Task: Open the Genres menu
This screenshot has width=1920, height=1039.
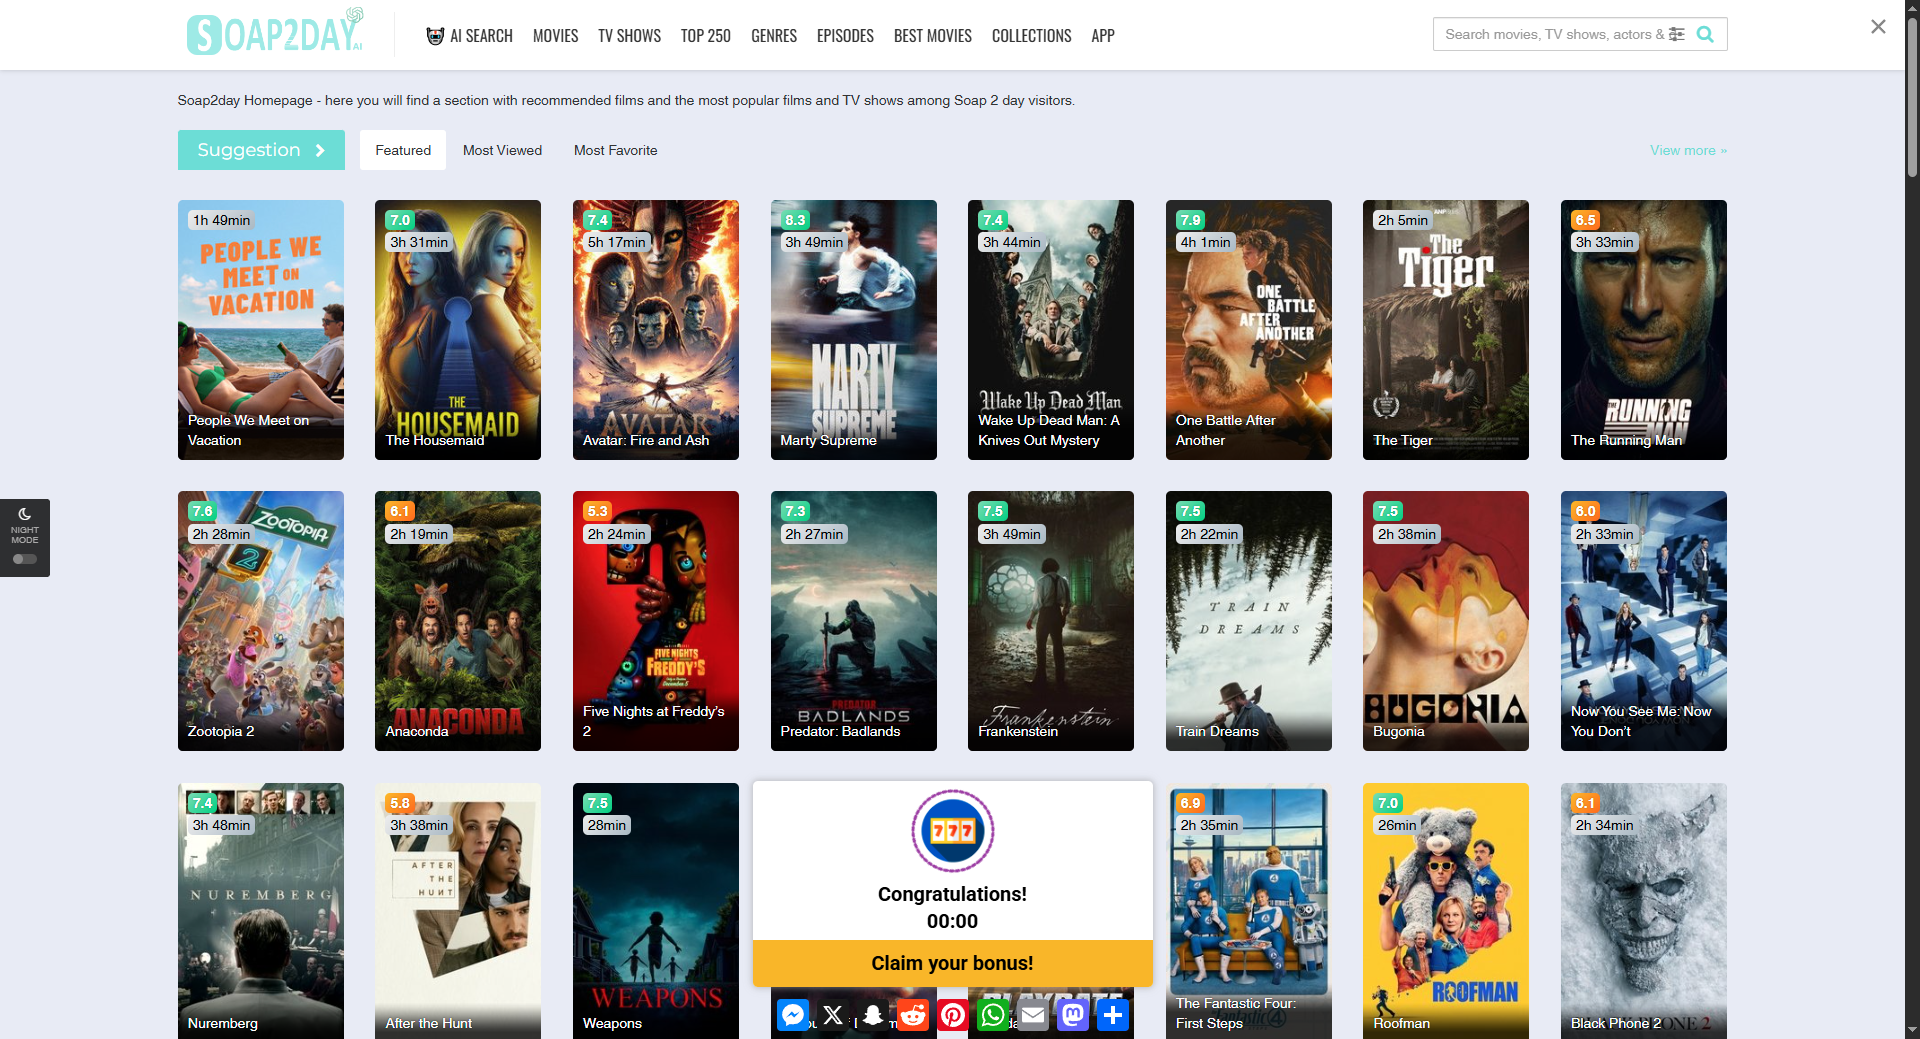Action: click(773, 36)
